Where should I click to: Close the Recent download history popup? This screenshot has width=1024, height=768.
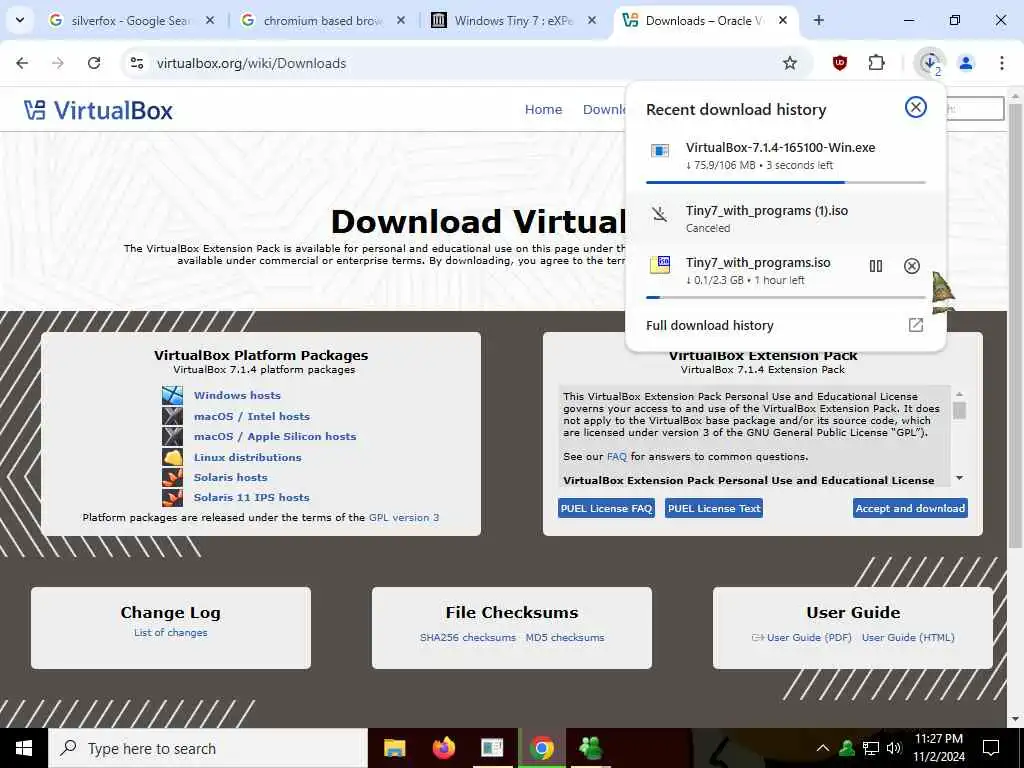pyautogui.click(x=916, y=107)
